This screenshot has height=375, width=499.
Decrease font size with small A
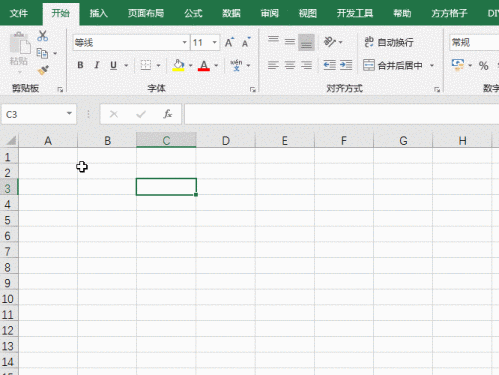(x=246, y=42)
